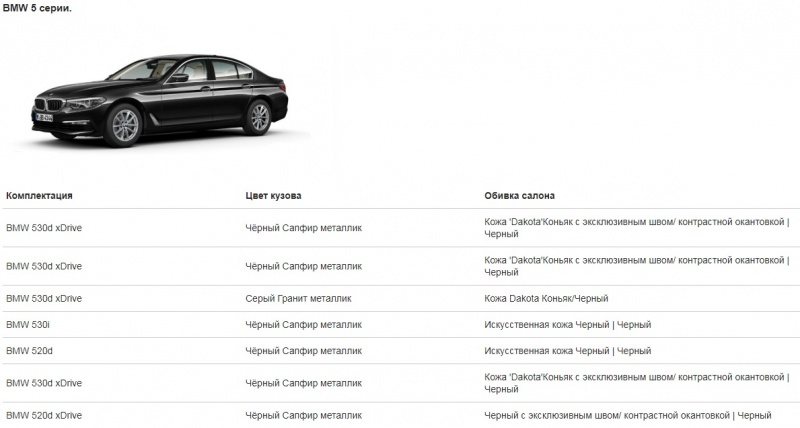Click the BMW 530d xDrive in first row

click(x=44, y=228)
